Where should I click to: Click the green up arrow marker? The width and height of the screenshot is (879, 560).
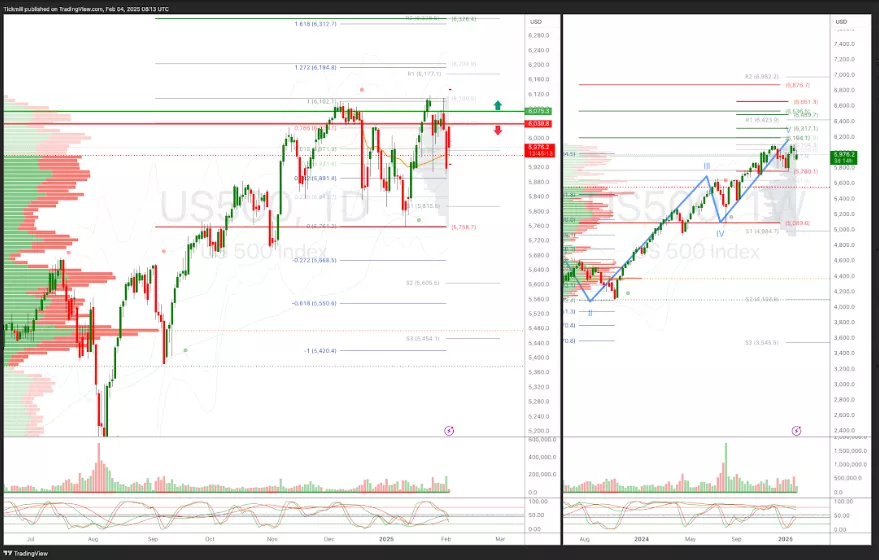pos(497,105)
